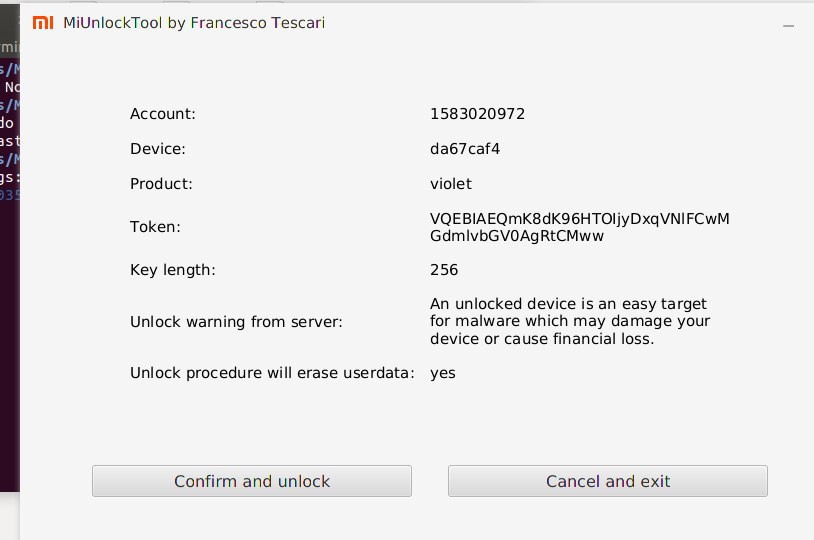814x540 pixels.
Task: Minimize the MiUnlockTool window
Action: 788,25
